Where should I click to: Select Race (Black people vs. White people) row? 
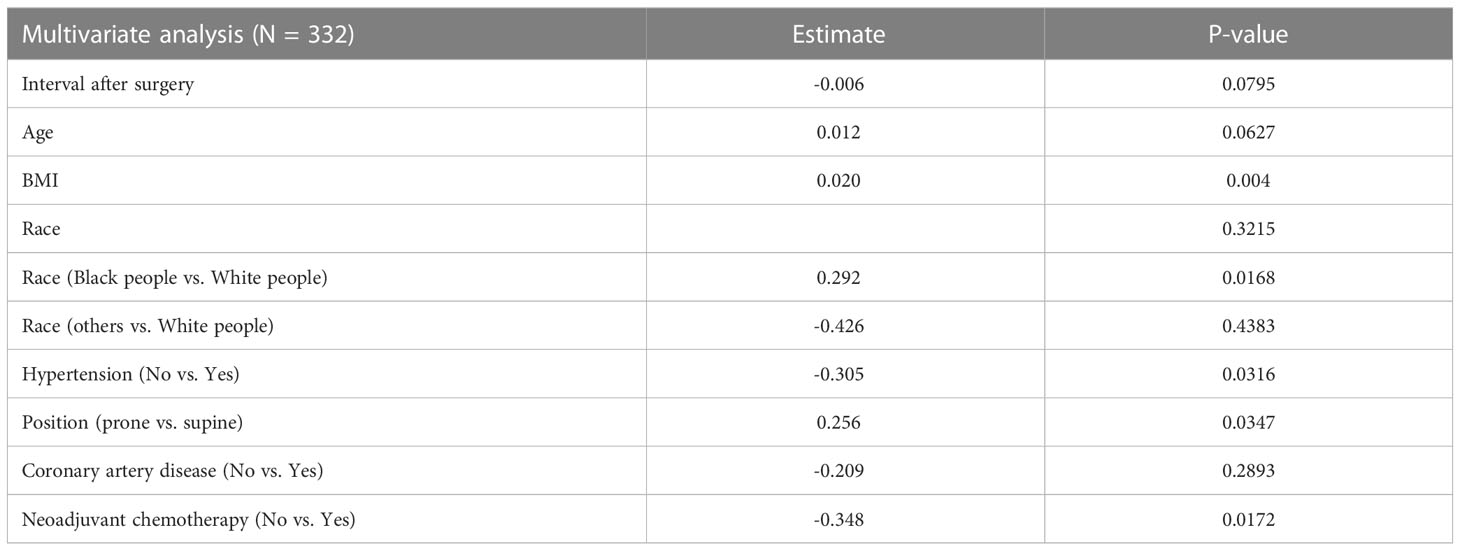(730, 277)
